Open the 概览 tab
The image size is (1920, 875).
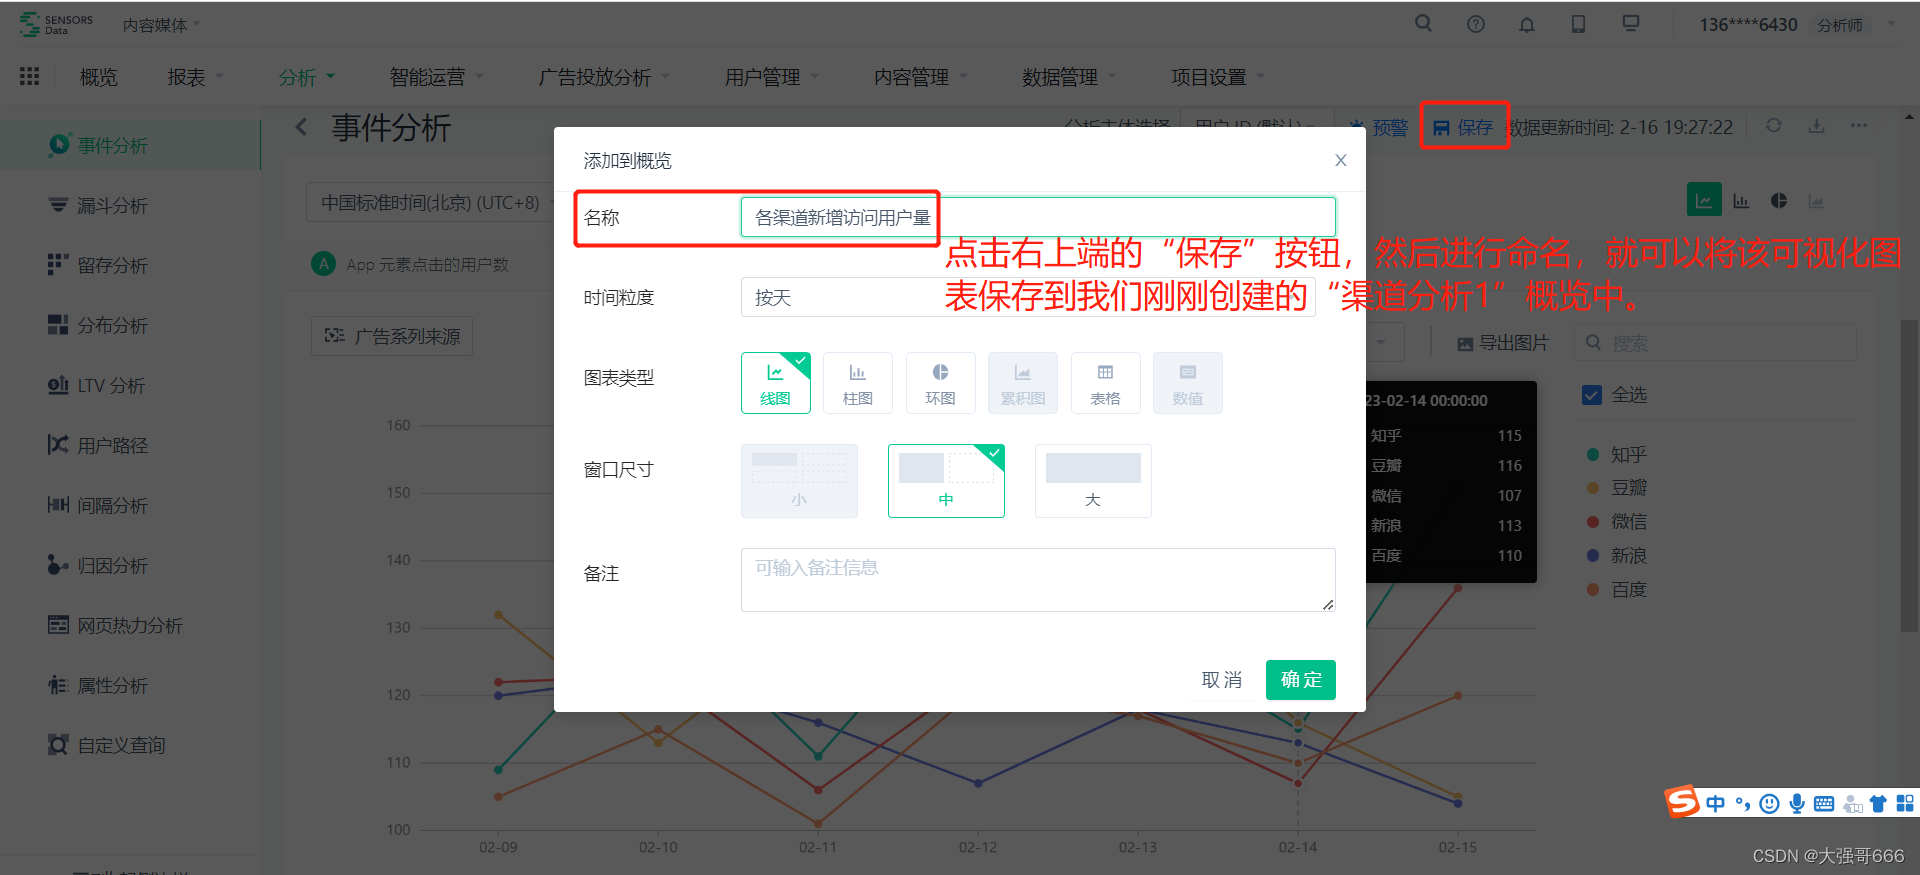coord(98,77)
